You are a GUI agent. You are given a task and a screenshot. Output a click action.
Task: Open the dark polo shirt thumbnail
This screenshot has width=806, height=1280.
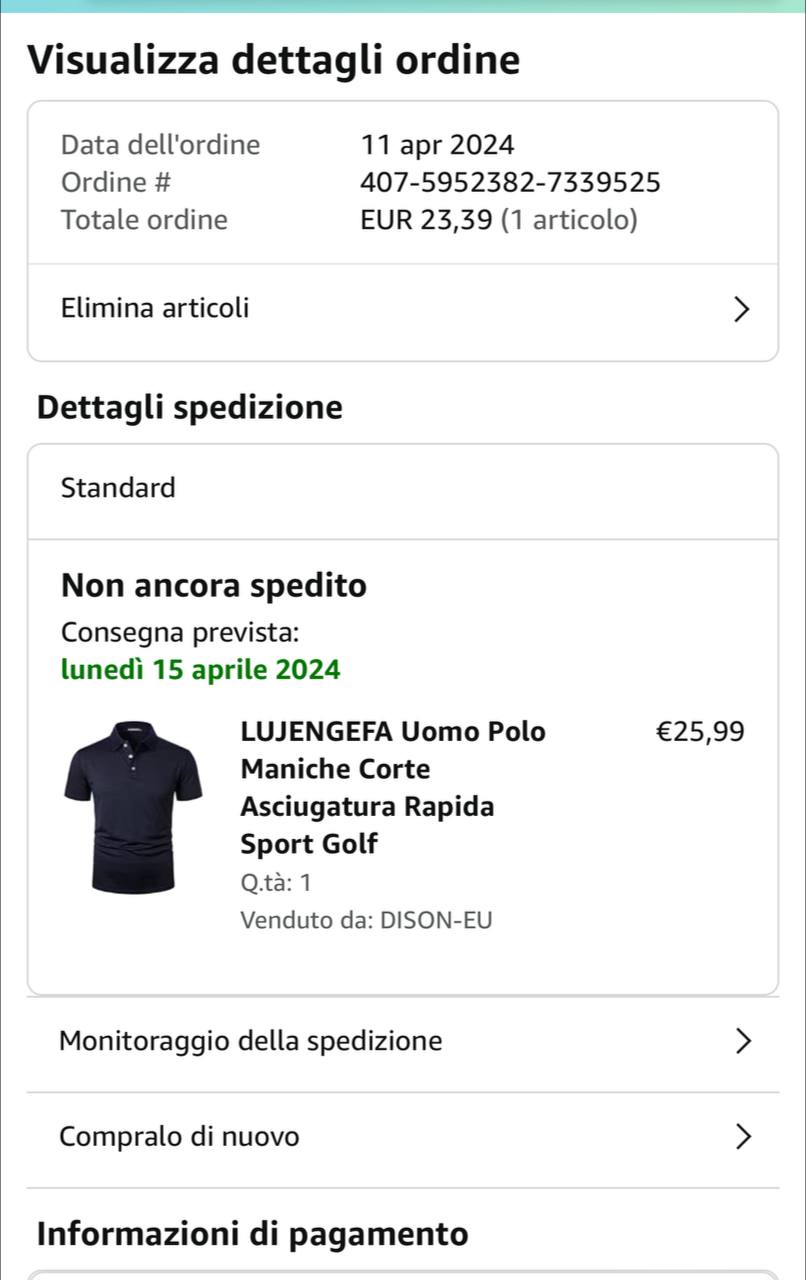[133, 807]
